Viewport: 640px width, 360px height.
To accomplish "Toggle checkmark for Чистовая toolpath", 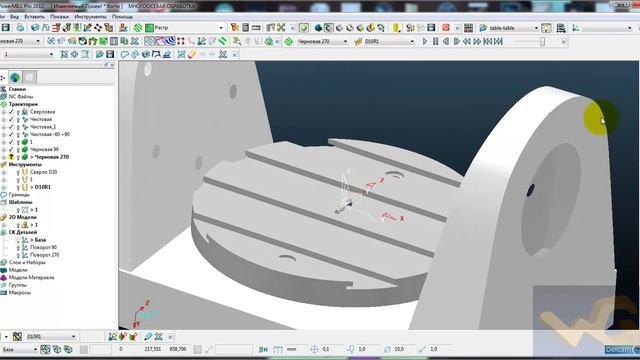I will [x=11, y=120].
